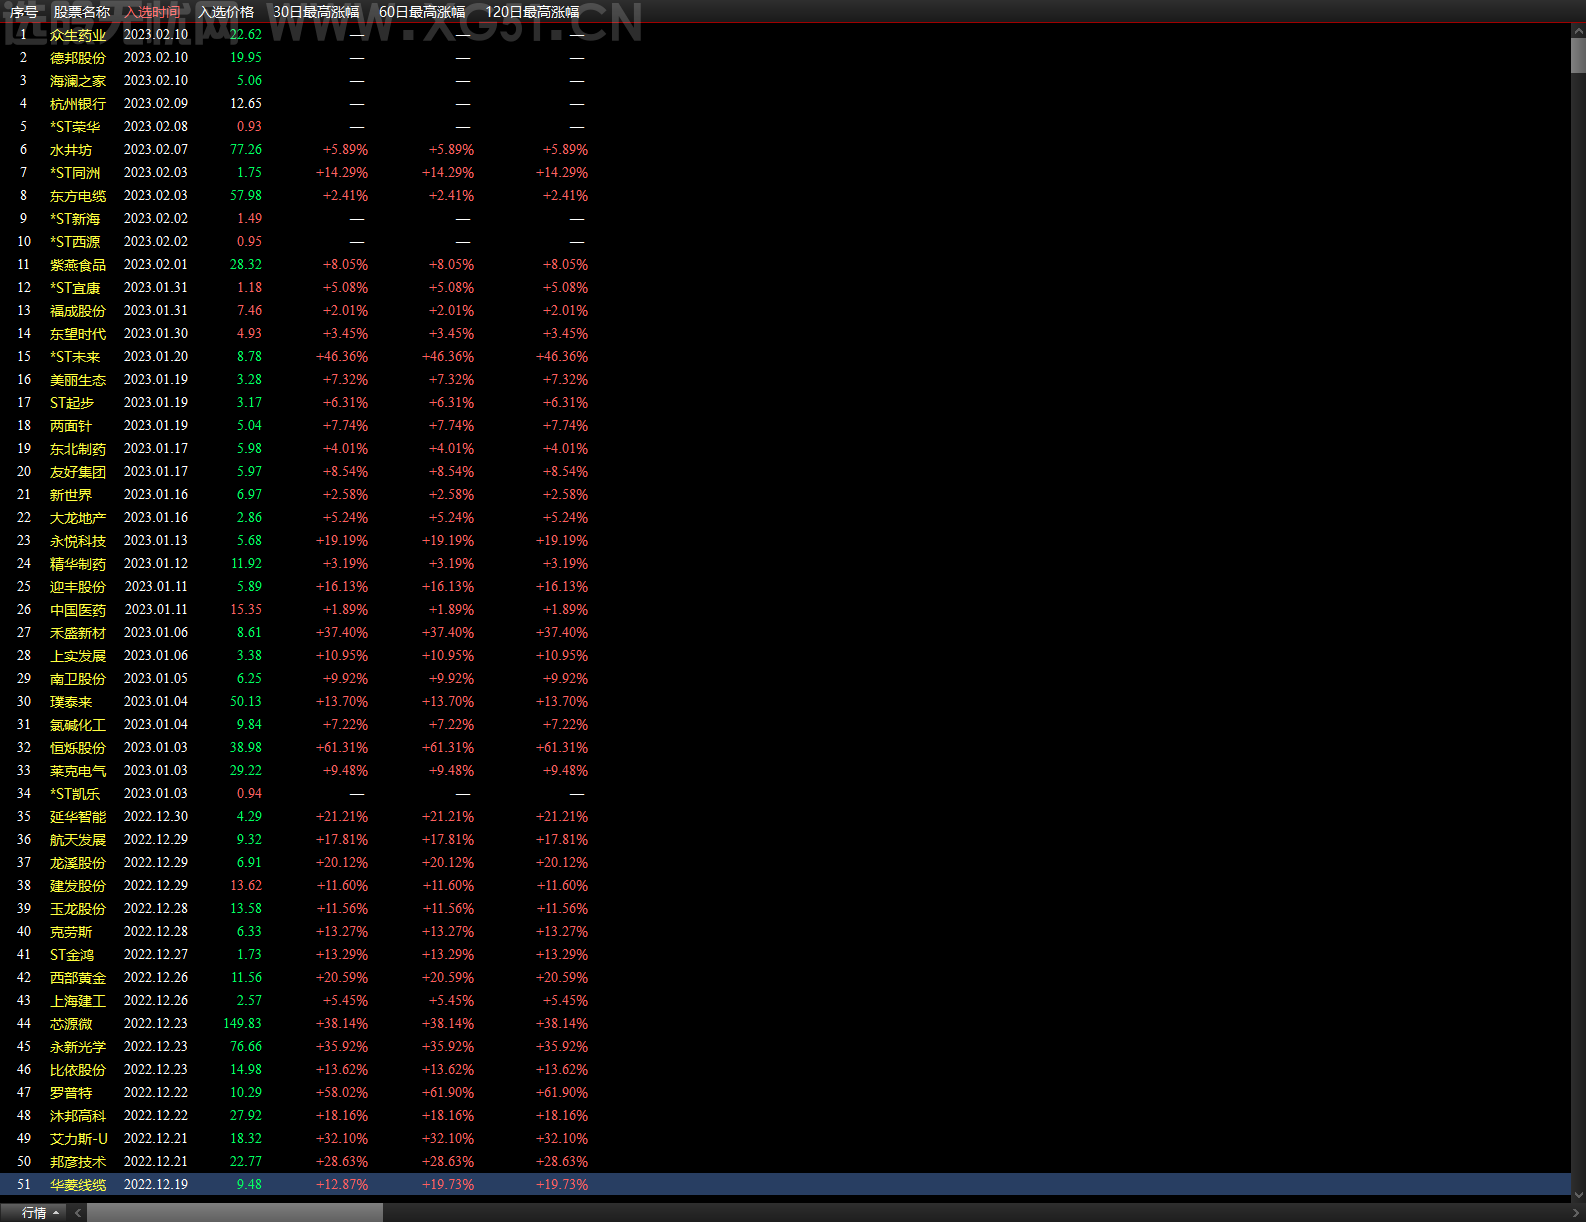Select the 众生药业 stock row
This screenshot has height=1222, width=1586.
(785, 35)
